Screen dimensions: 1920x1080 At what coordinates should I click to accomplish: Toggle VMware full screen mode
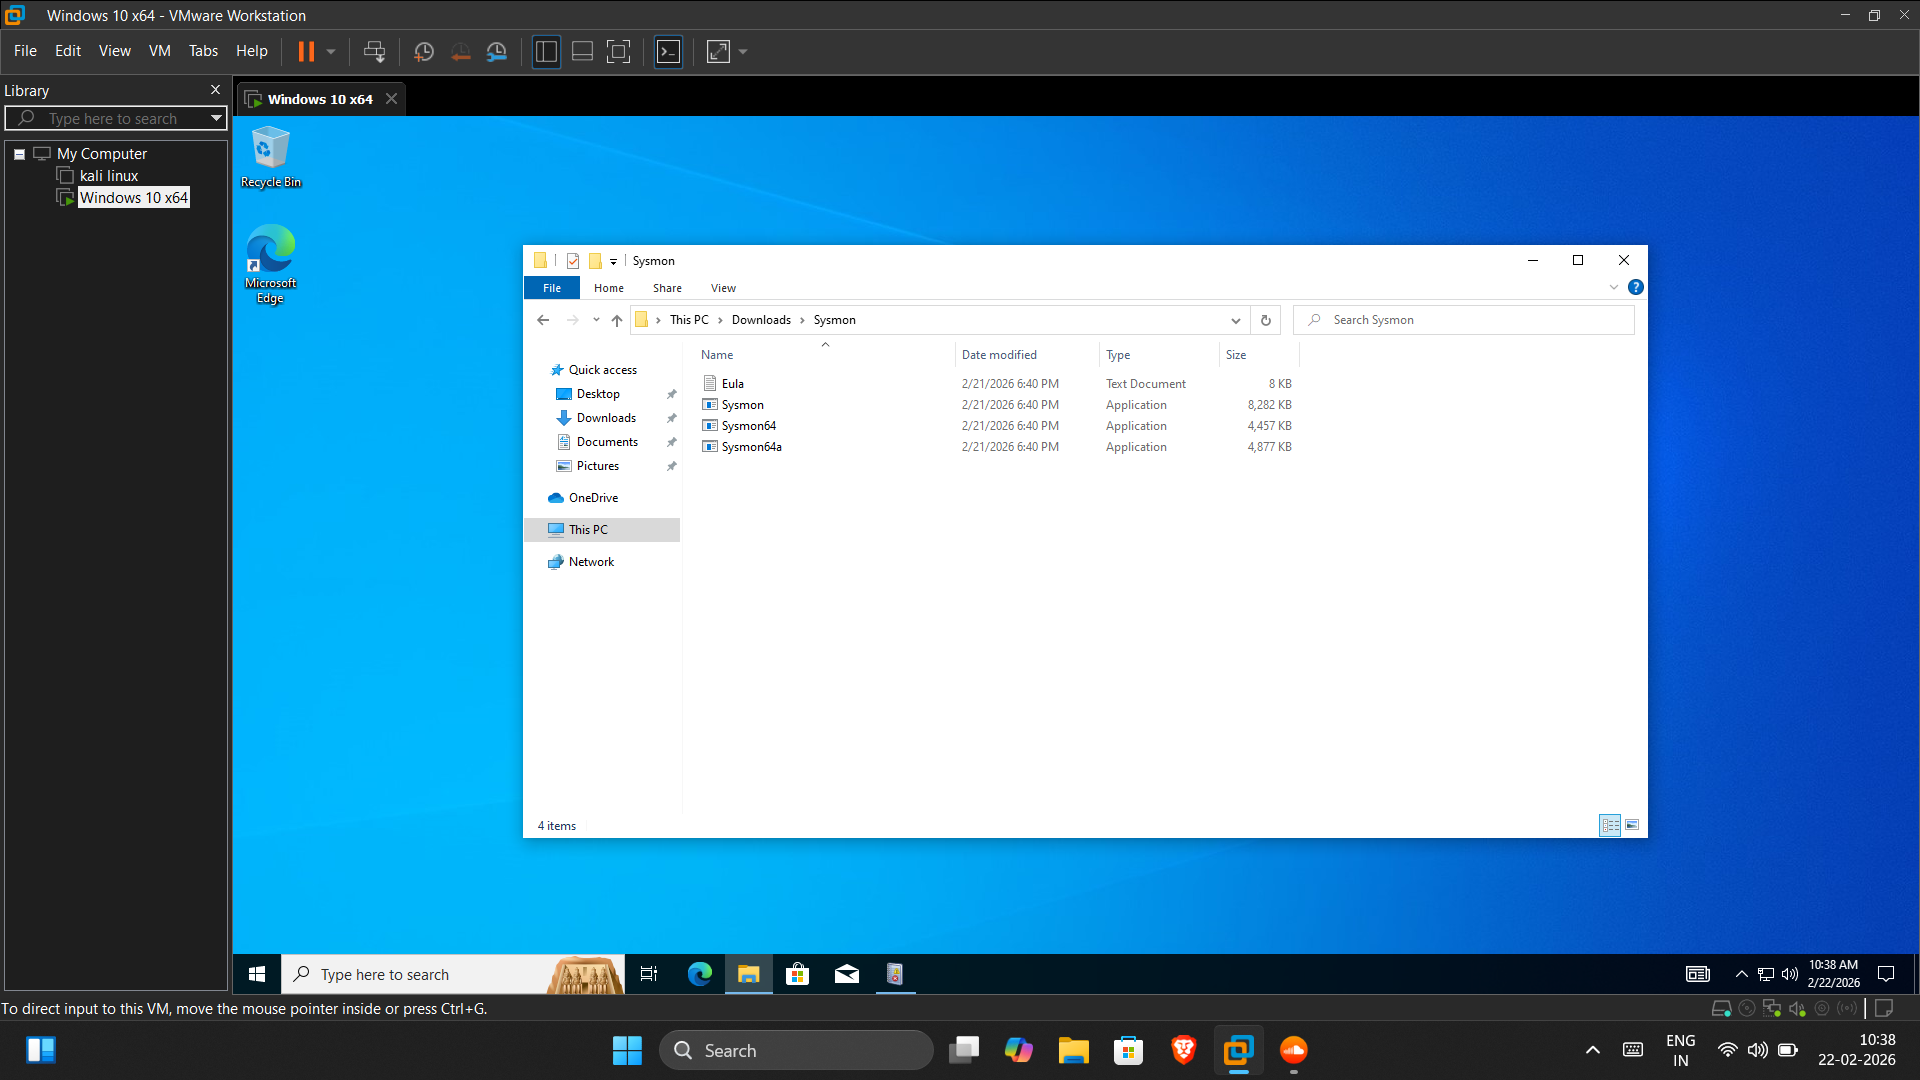[619, 51]
